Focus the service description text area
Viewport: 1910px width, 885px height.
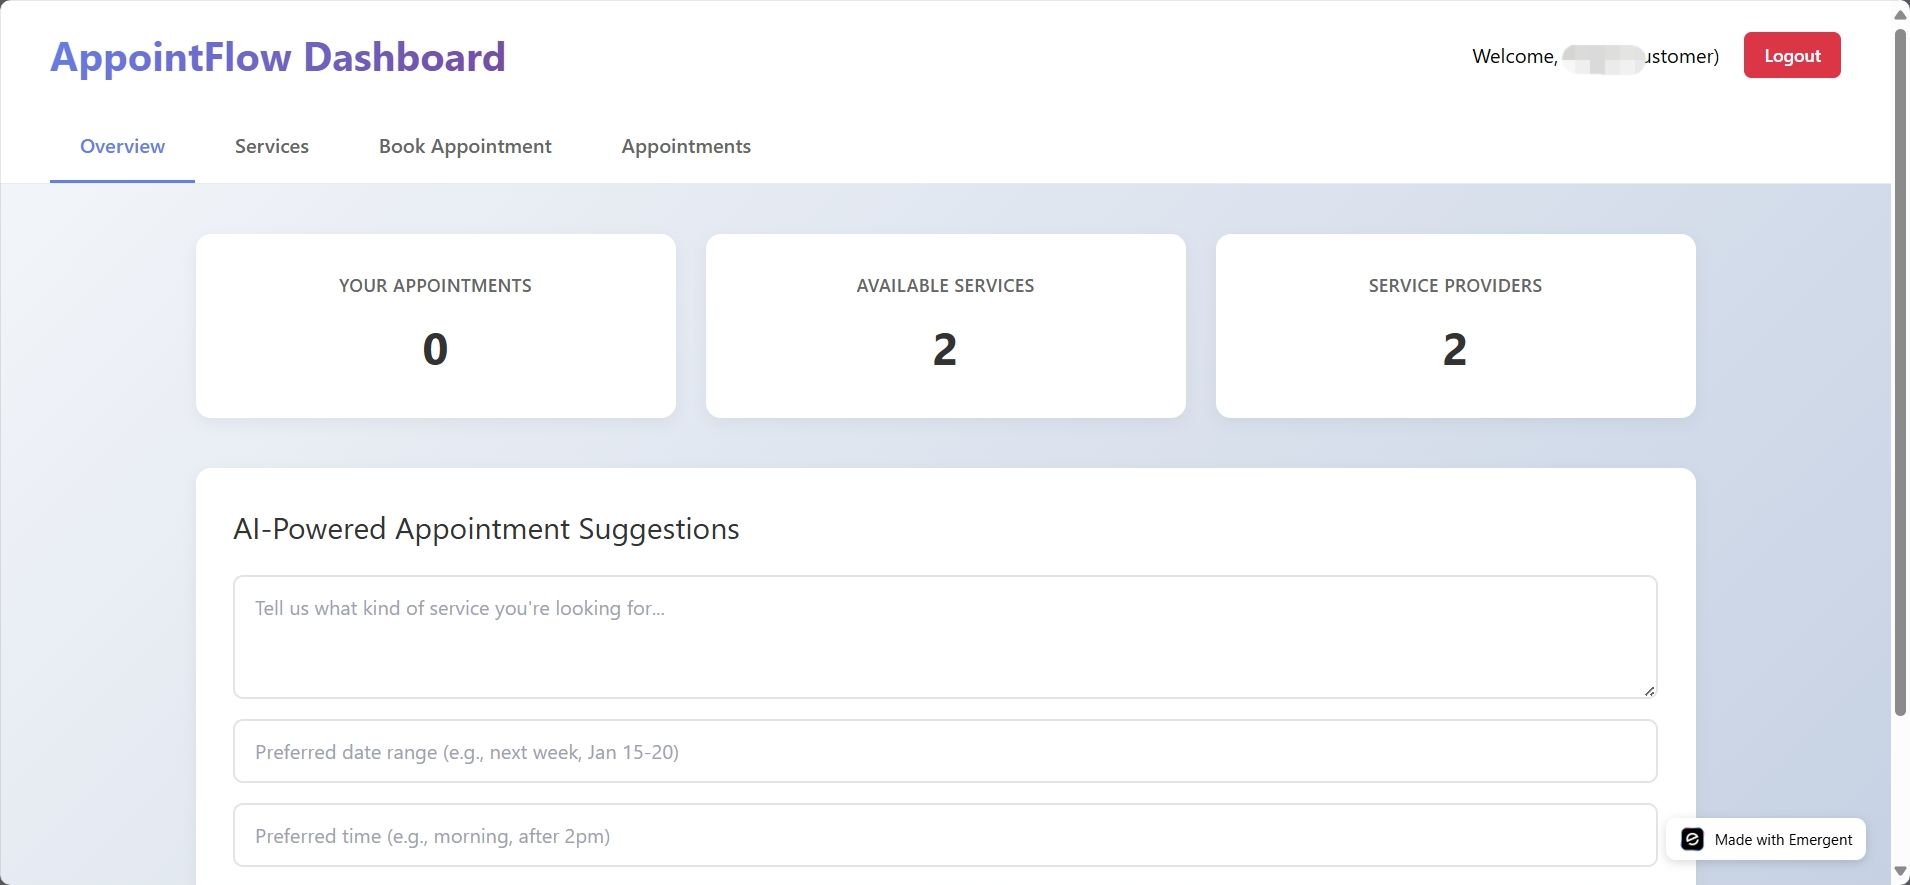tap(945, 637)
